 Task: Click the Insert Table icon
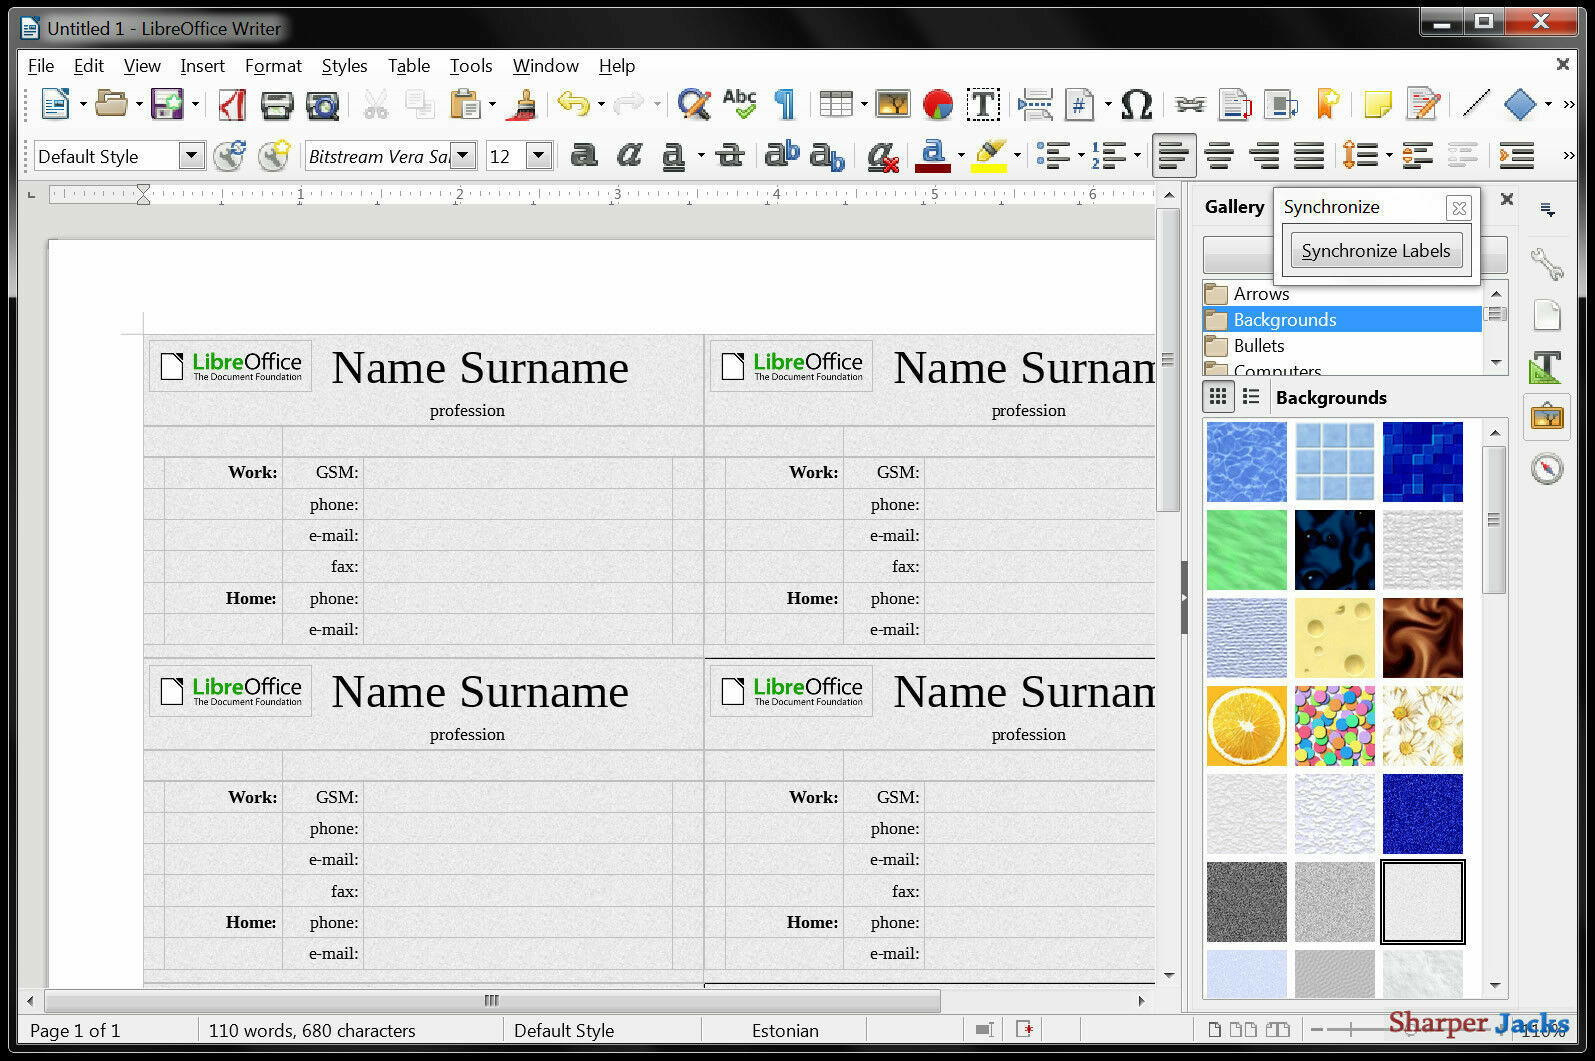pos(835,104)
